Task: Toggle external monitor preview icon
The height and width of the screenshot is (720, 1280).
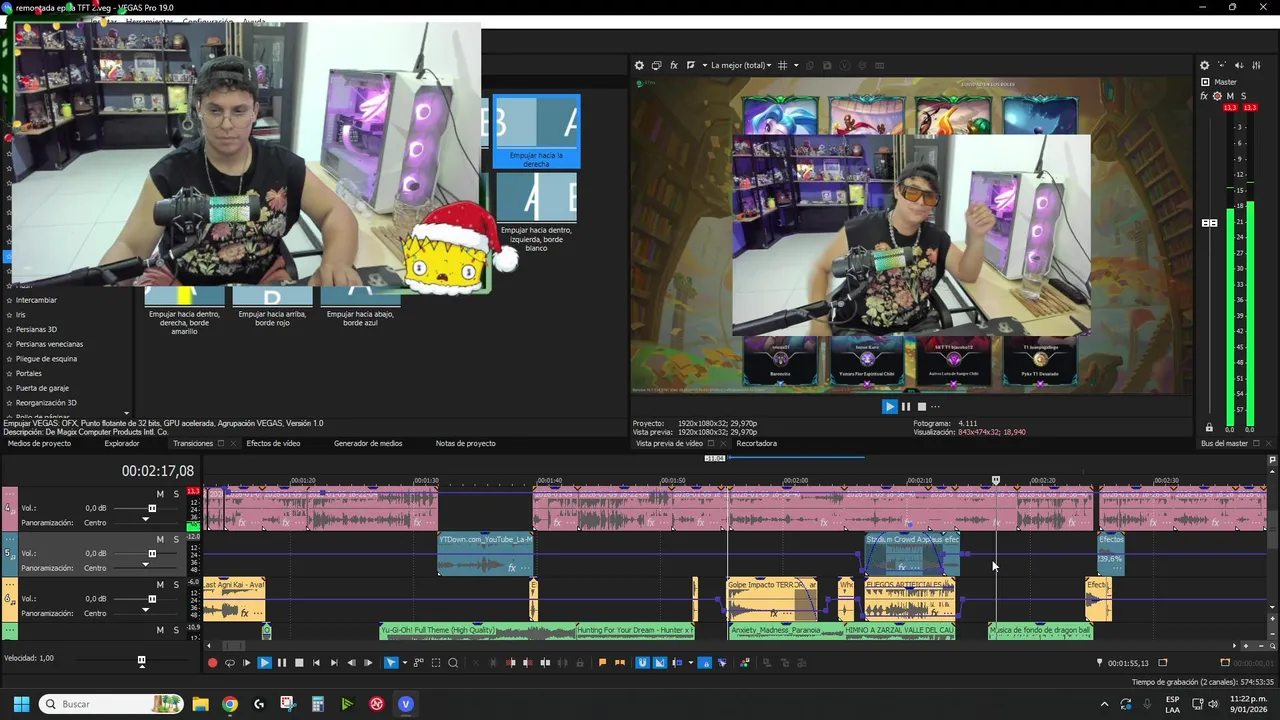Action: point(656,65)
